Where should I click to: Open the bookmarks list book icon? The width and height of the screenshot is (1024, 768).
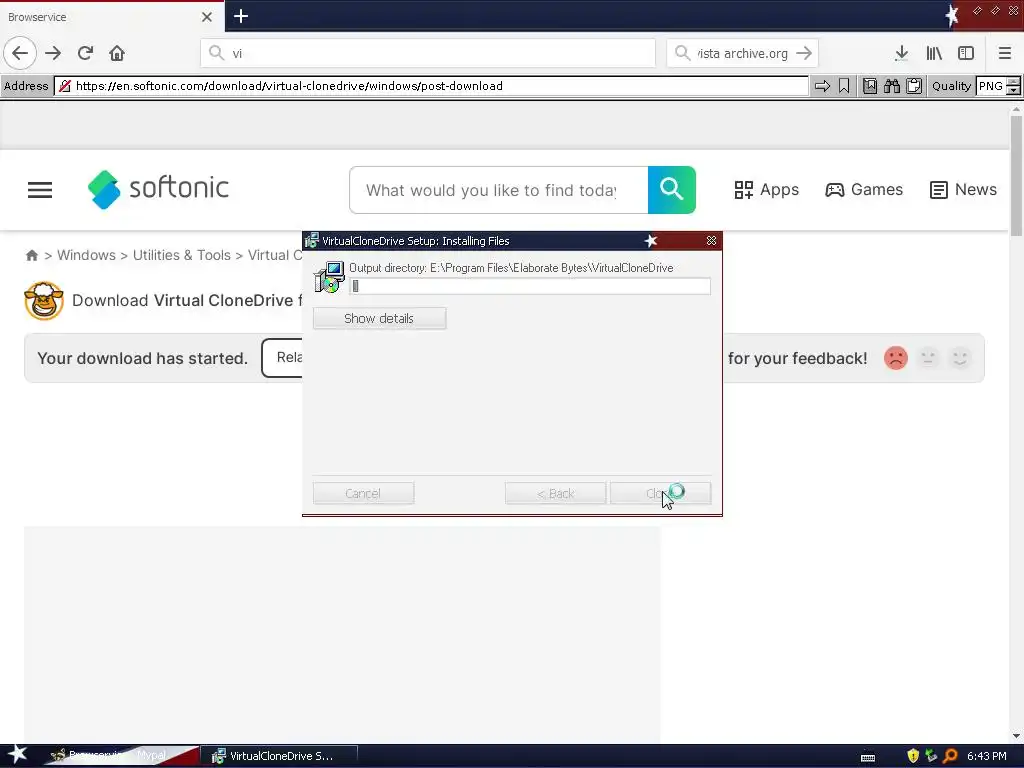pyautogui.click(x=870, y=86)
